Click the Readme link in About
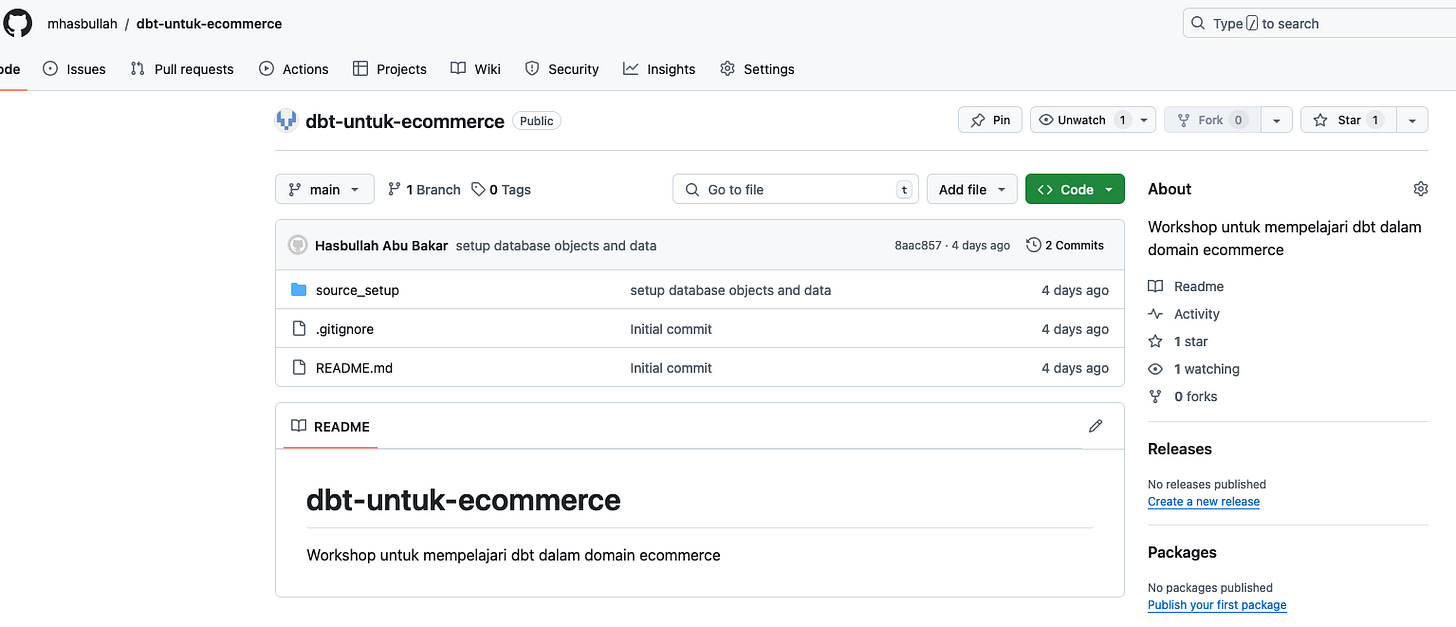 [x=1187, y=286]
